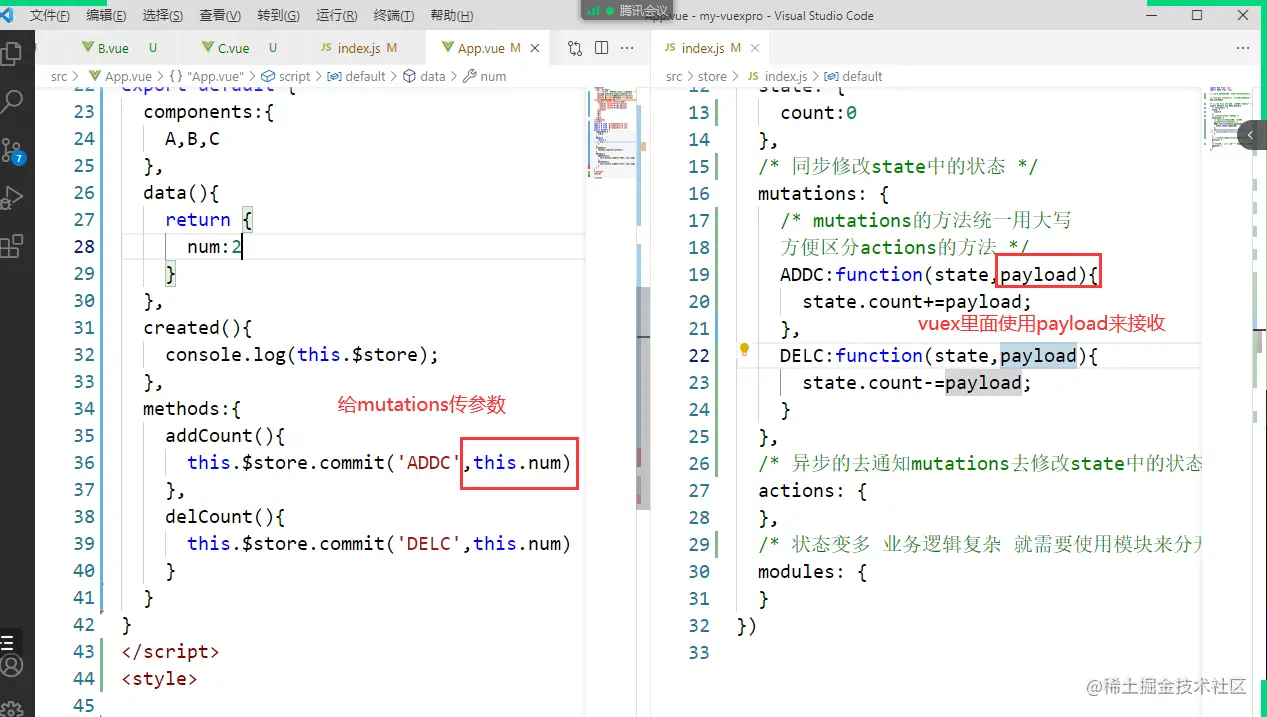
Task: Click the quick-fix lightbulb on line 22
Action: 744,350
